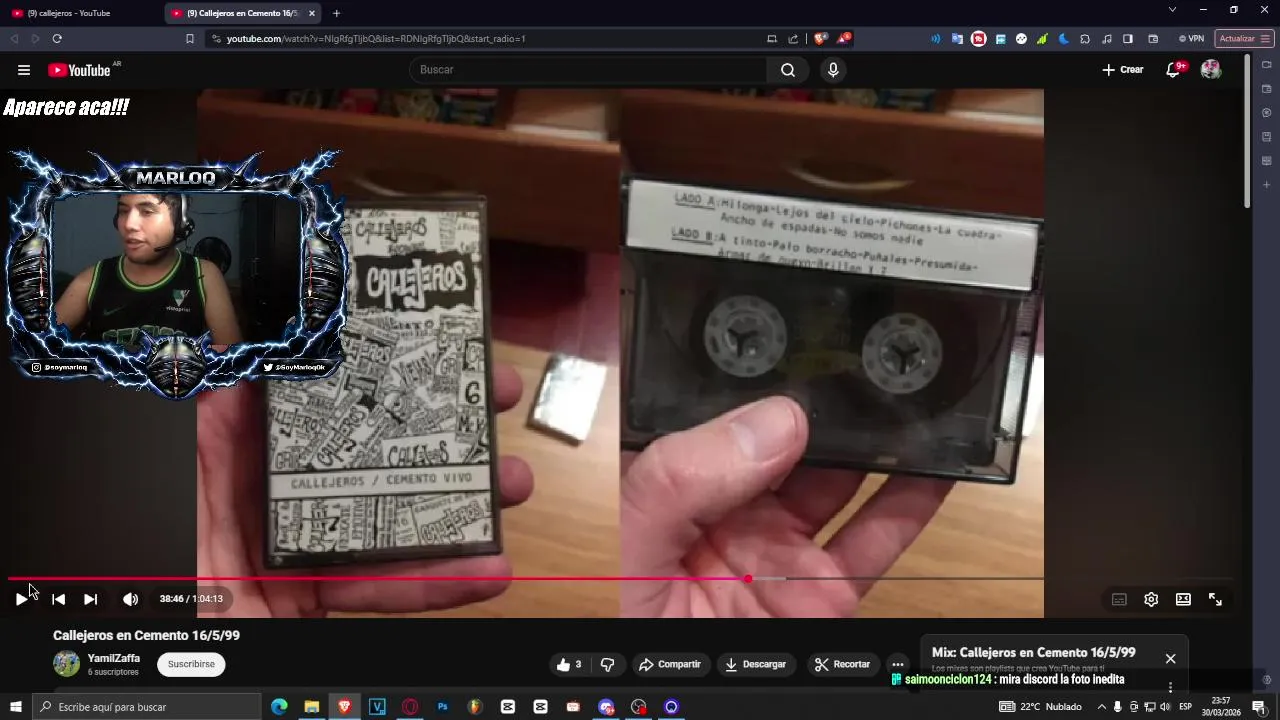Open the media control music note icon

point(1107,39)
